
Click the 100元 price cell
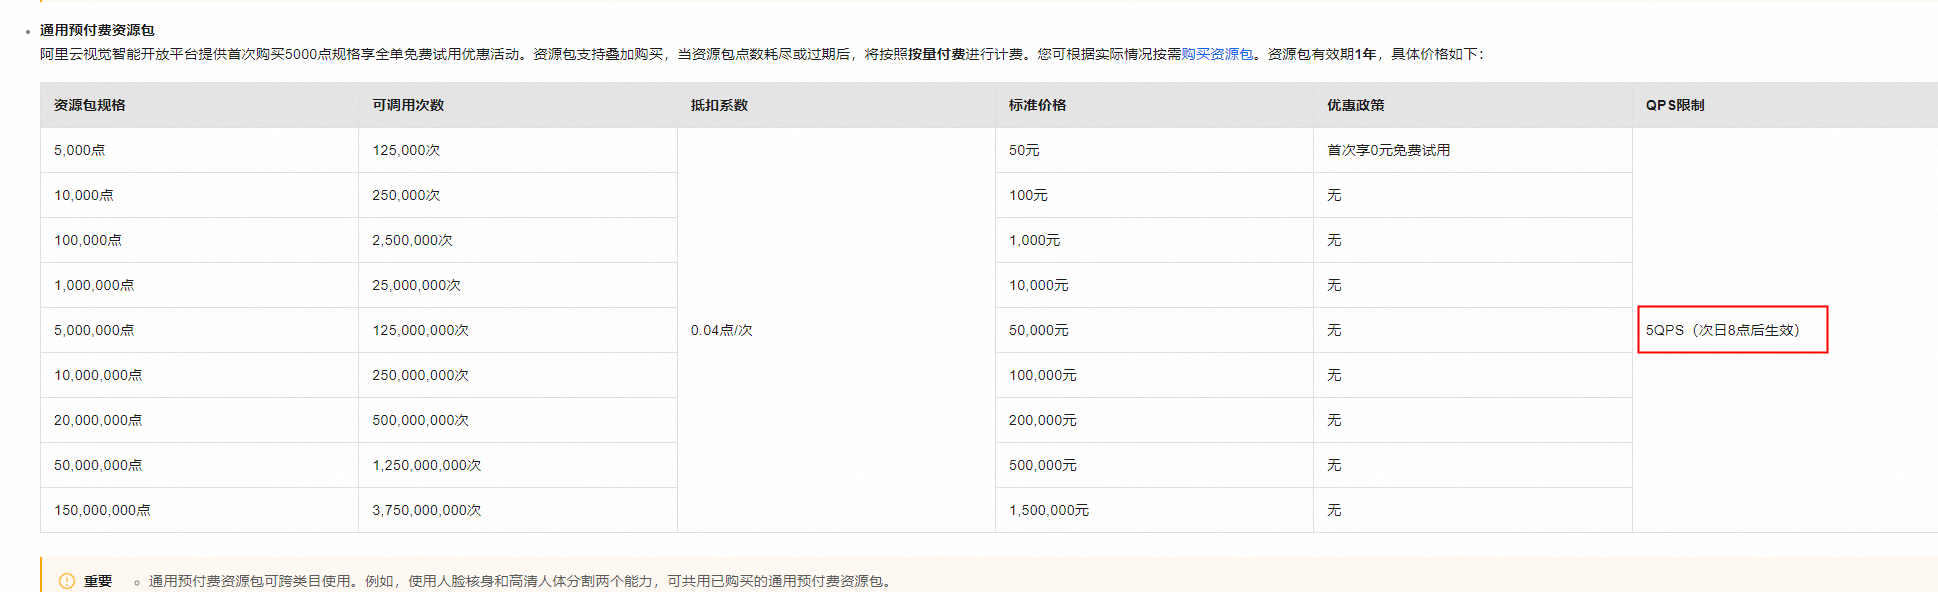pos(1154,195)
